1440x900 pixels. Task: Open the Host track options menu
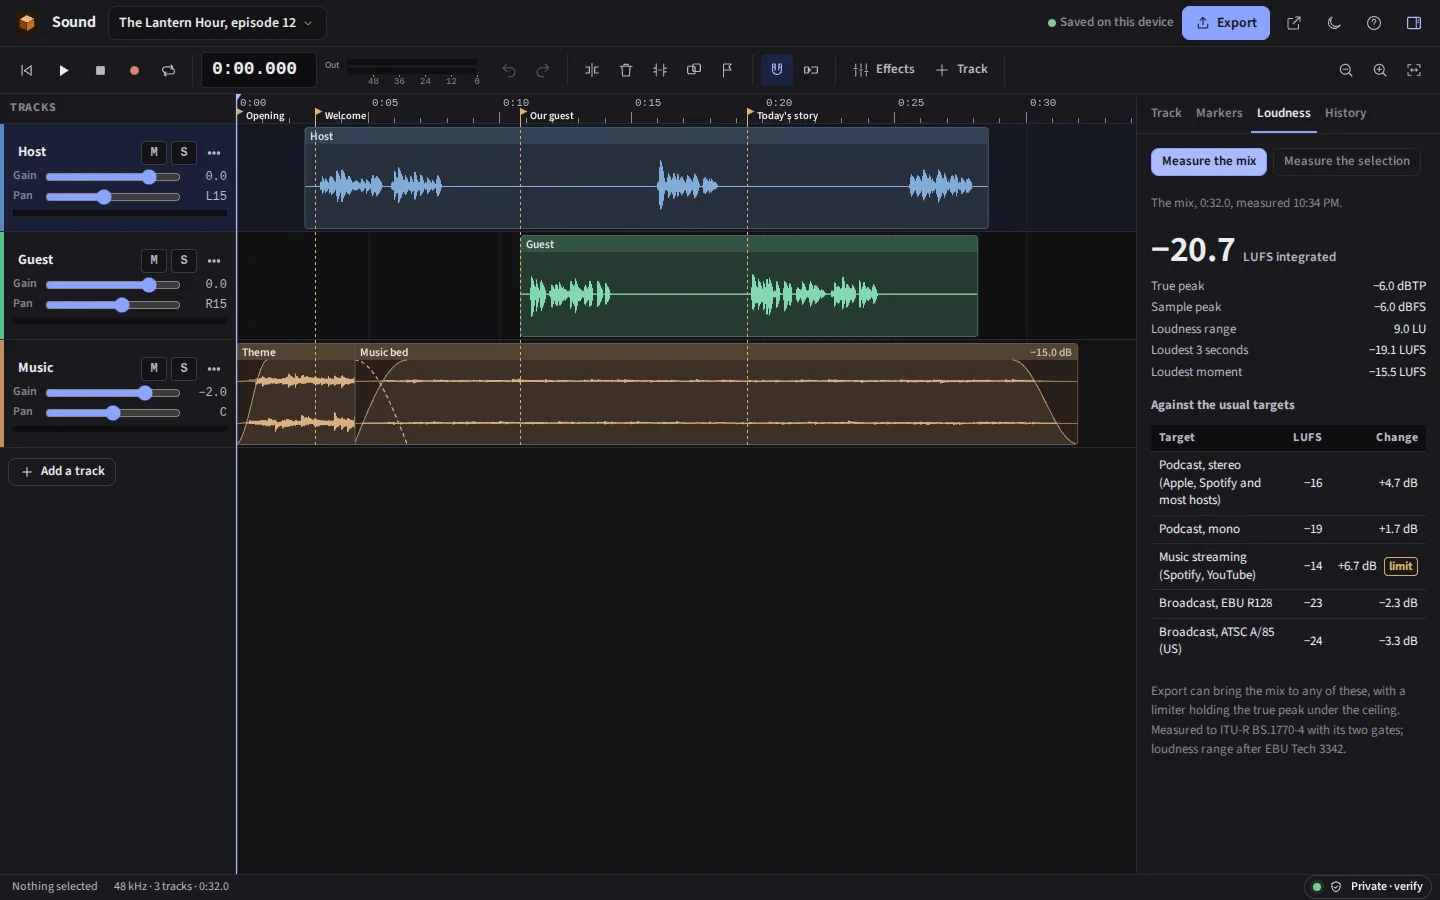coord(214,153)
